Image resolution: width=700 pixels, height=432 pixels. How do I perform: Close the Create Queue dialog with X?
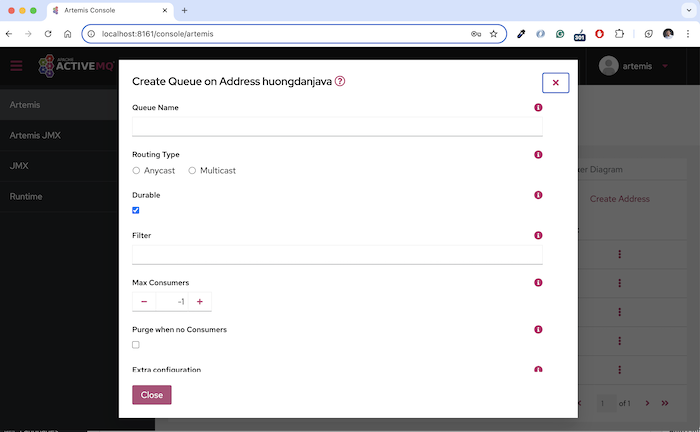click(555, 83)
